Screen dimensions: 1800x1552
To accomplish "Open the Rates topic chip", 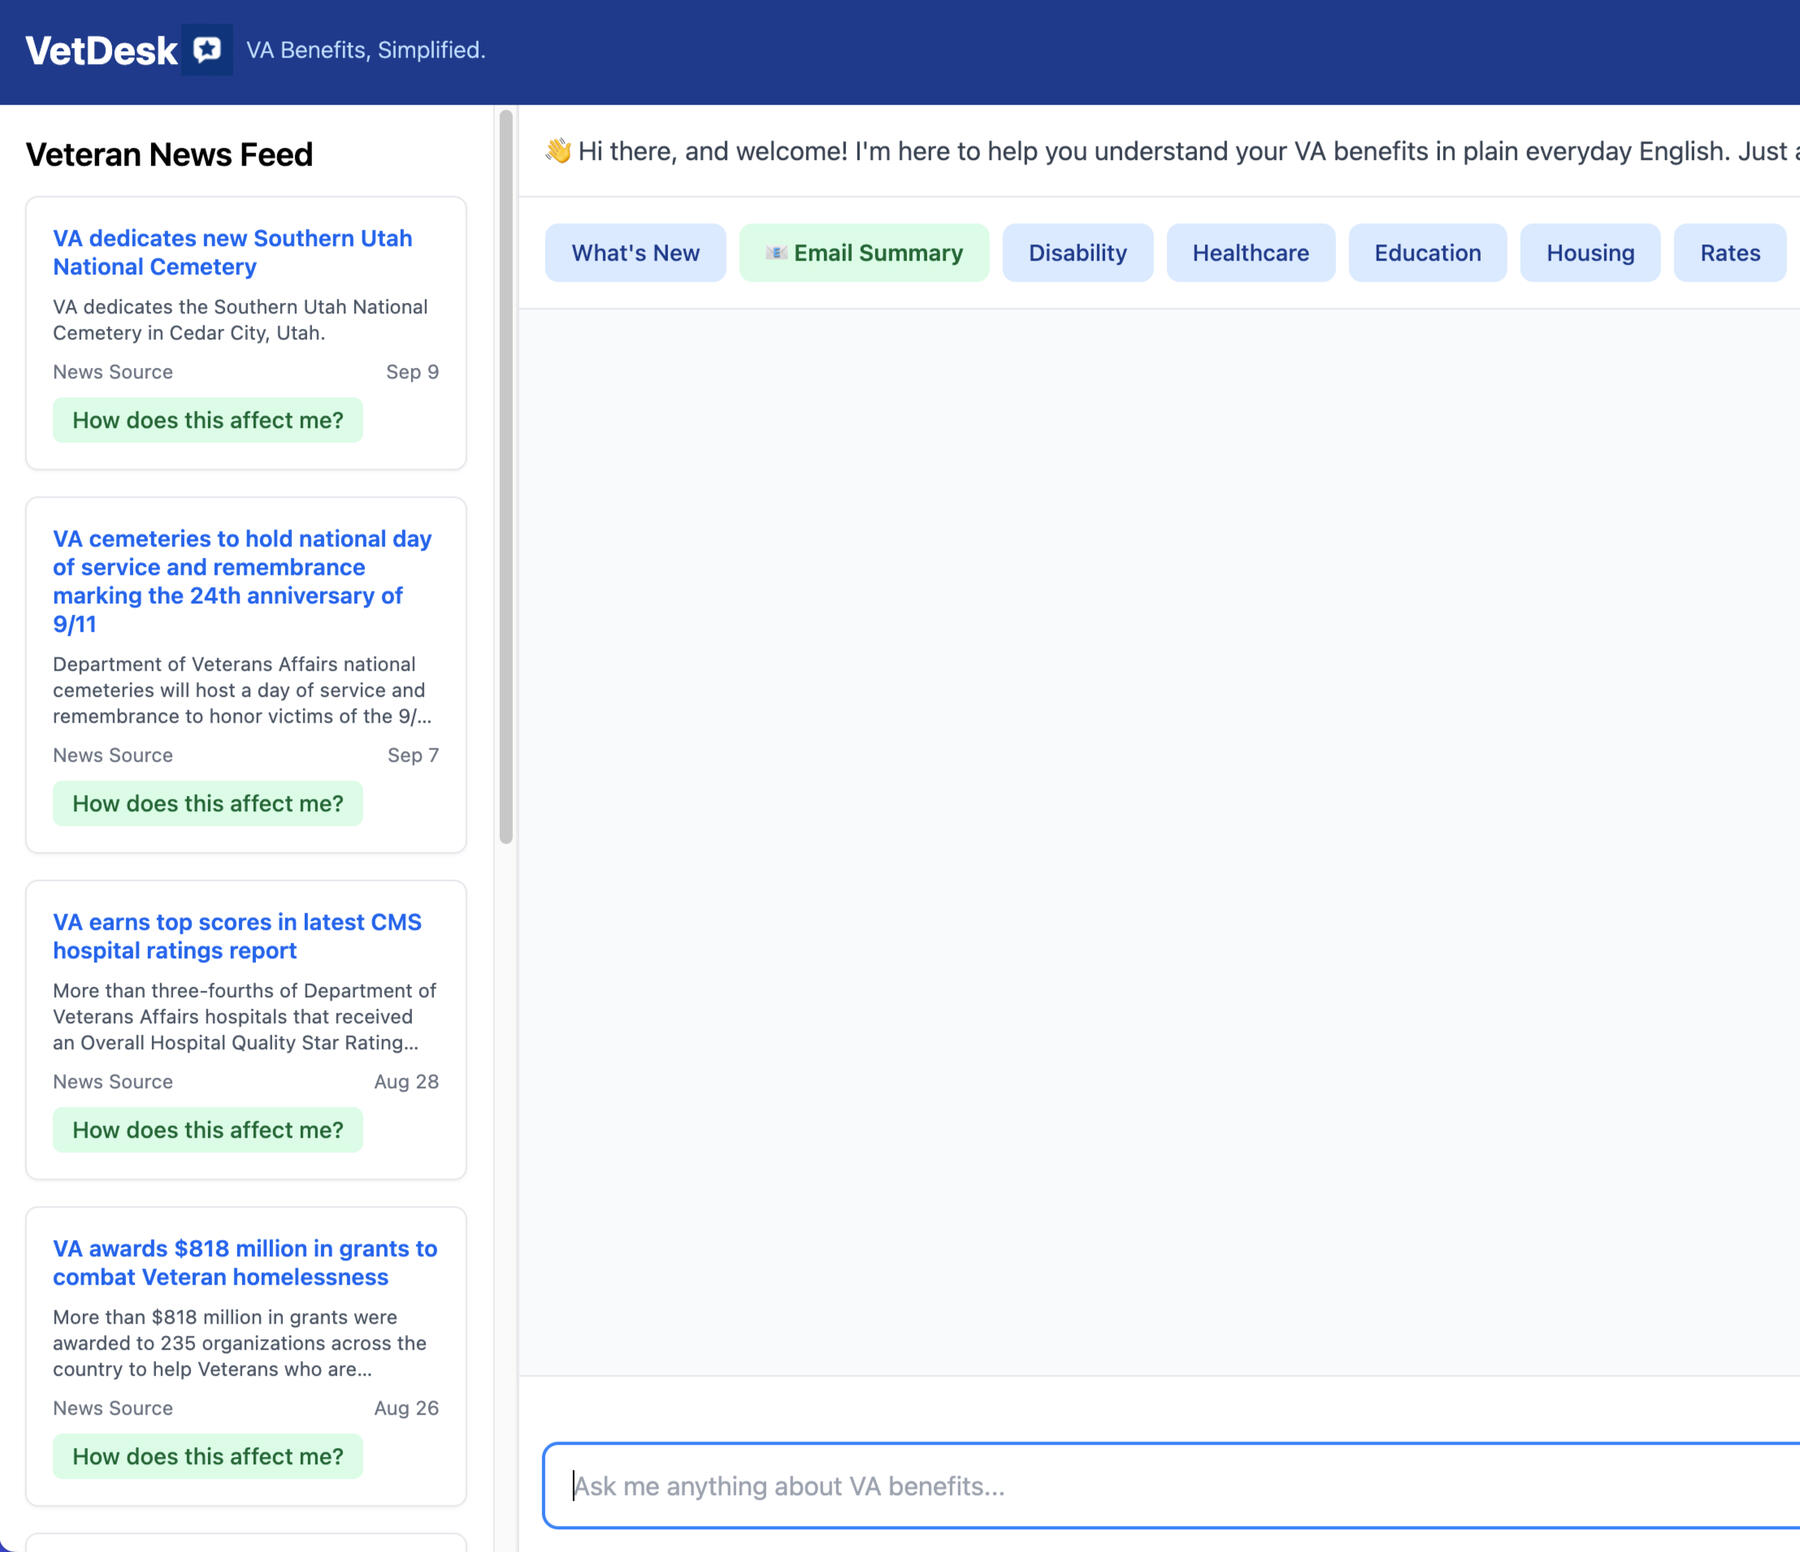I will pyautogui.click(x=1729, y=253).
